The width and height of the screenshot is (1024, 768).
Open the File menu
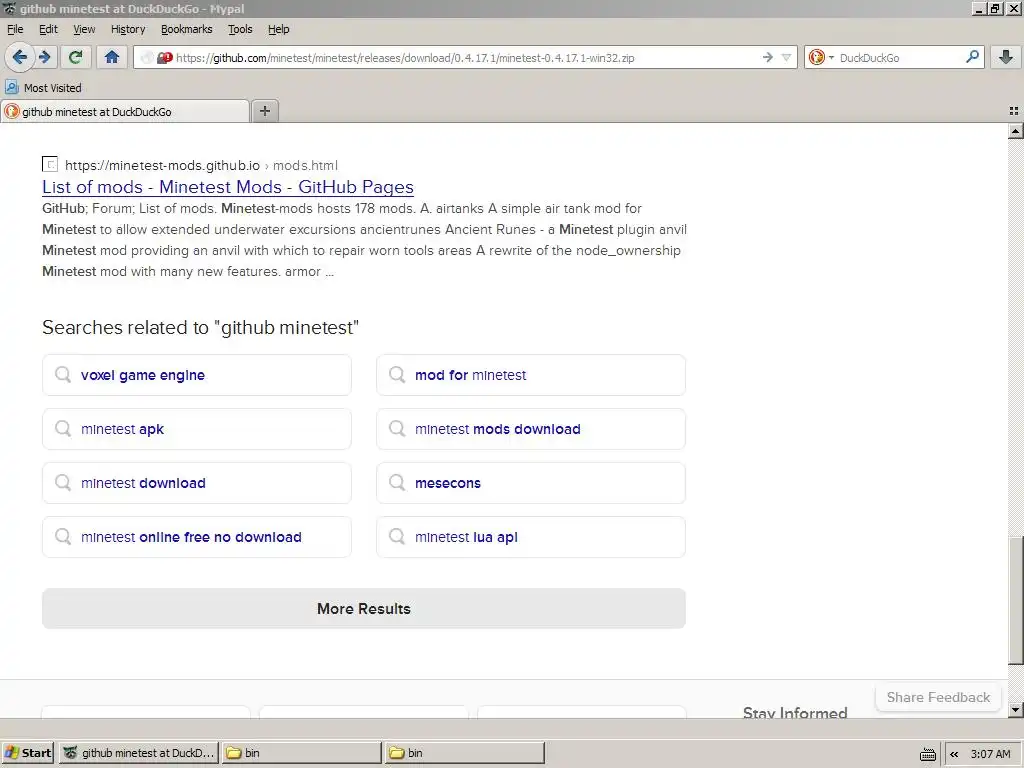tap(15, 29)
